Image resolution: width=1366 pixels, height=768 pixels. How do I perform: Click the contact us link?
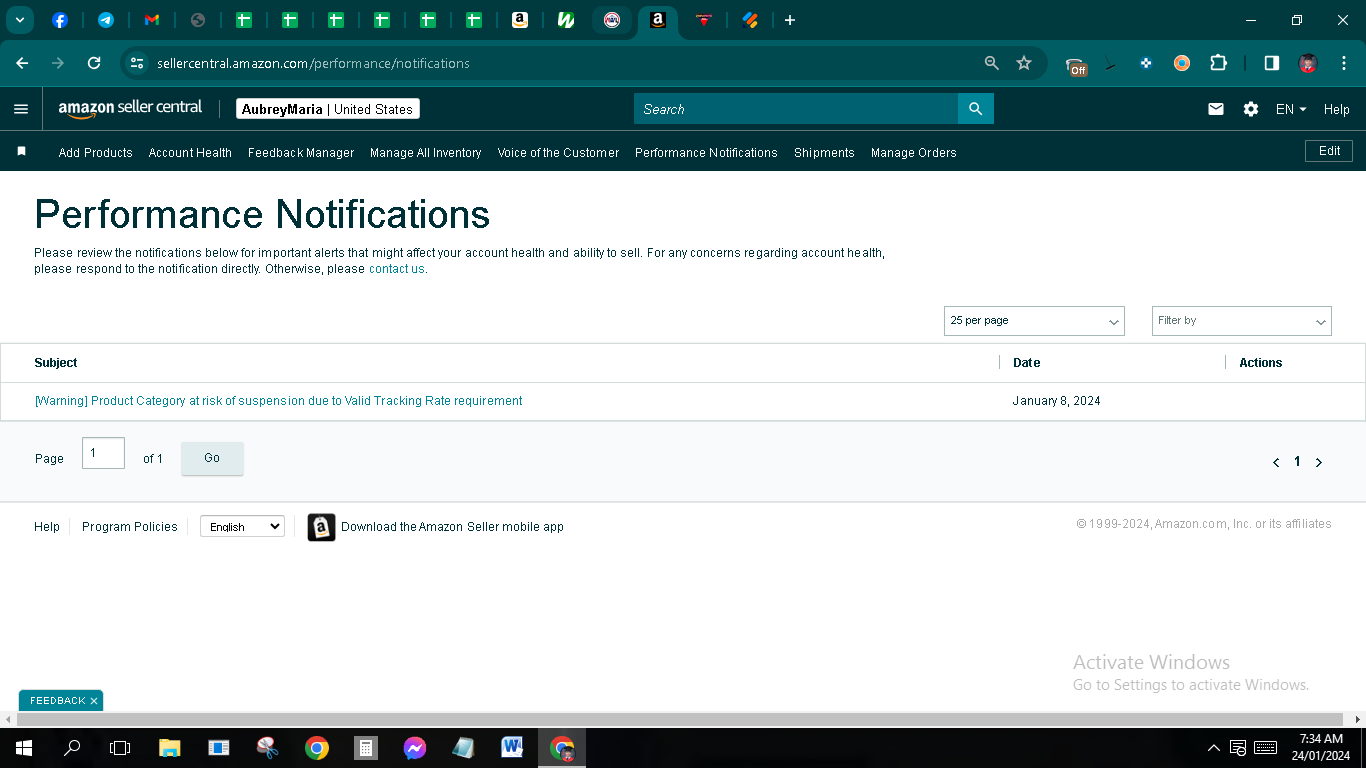point(397,269)
